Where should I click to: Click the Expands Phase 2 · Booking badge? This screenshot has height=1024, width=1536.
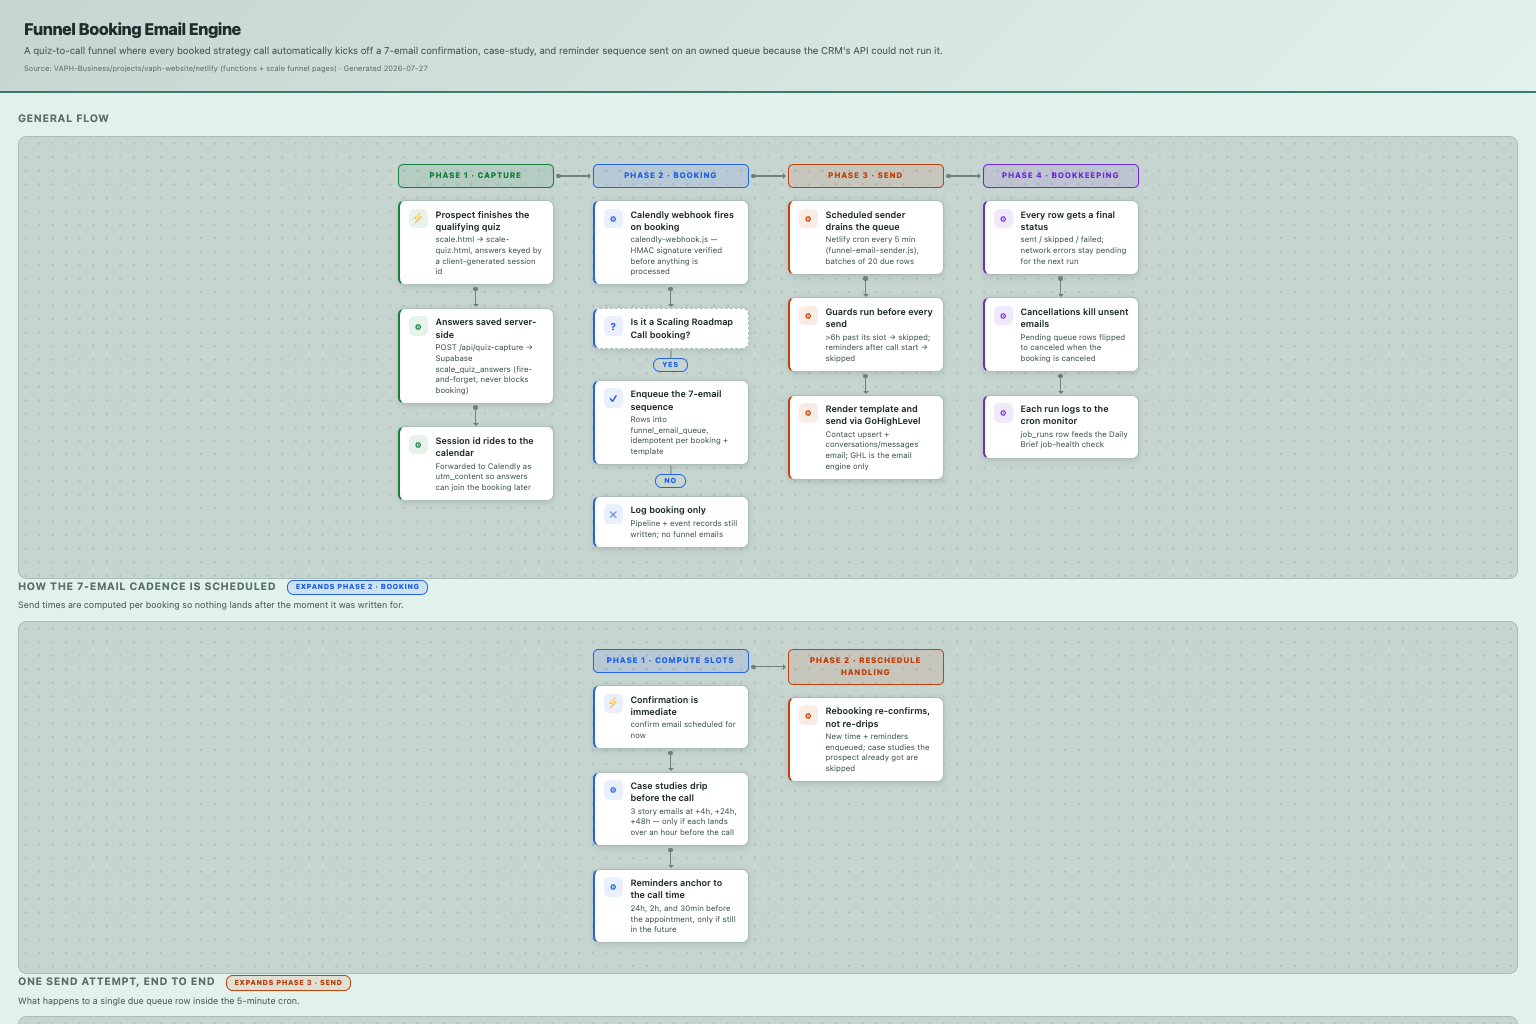coord(357,587)
